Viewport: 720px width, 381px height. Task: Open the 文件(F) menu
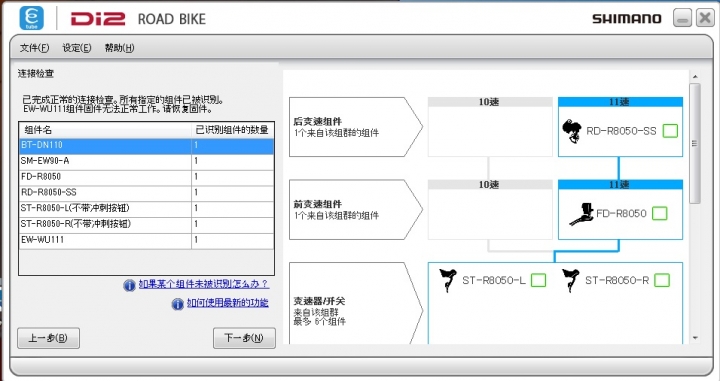[x=34, y=48]
